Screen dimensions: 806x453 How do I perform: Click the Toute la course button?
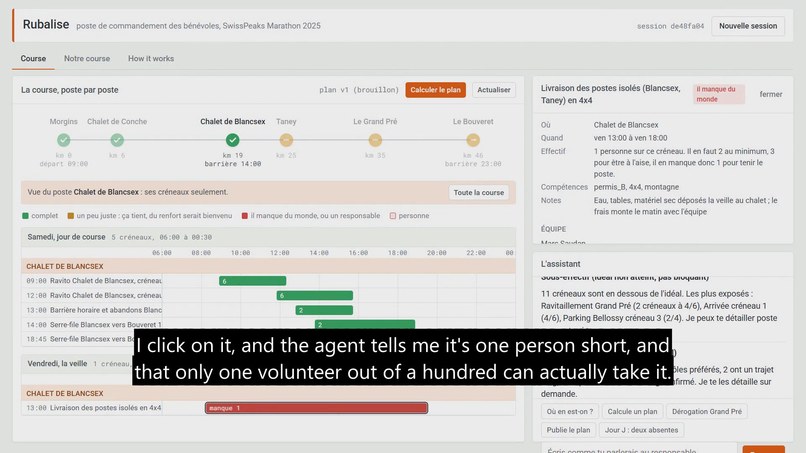[479, 192]
